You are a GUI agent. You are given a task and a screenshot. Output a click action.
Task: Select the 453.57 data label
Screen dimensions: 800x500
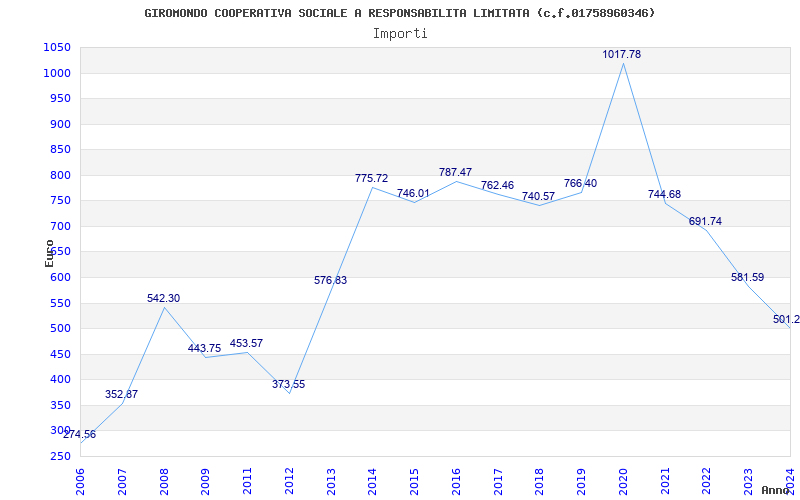point(246,343)
